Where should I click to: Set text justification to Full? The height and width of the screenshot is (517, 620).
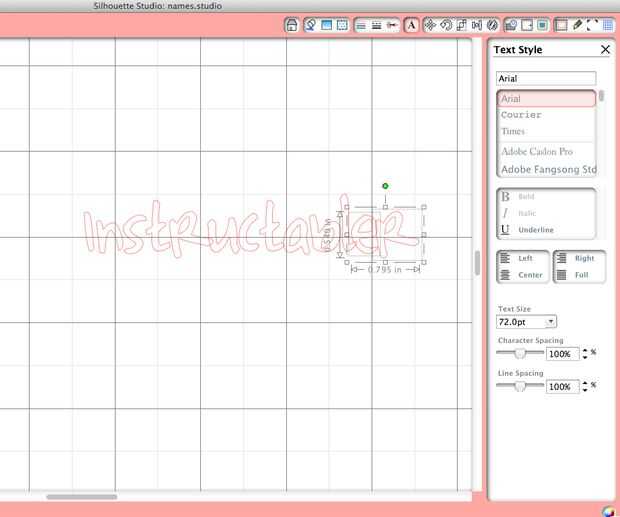[x=579, y=275]
